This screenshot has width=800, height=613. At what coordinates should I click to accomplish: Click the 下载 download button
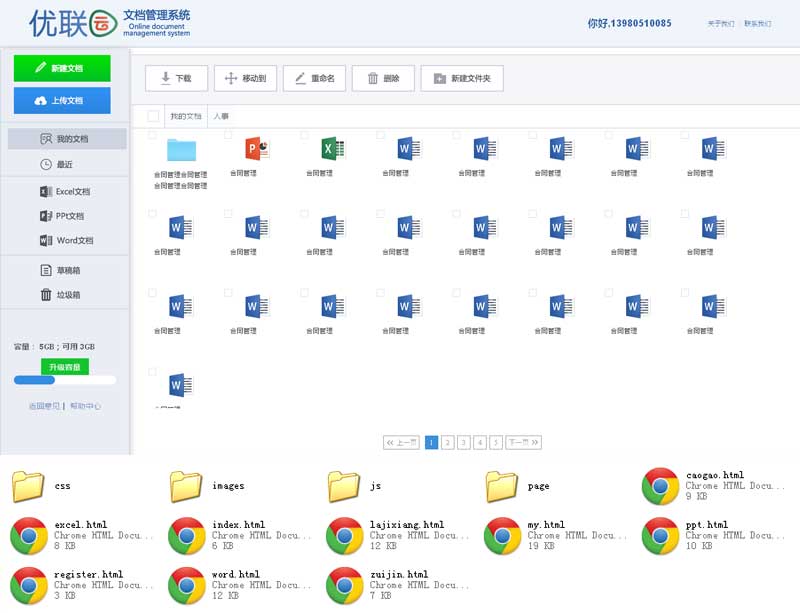pos(176,78)
